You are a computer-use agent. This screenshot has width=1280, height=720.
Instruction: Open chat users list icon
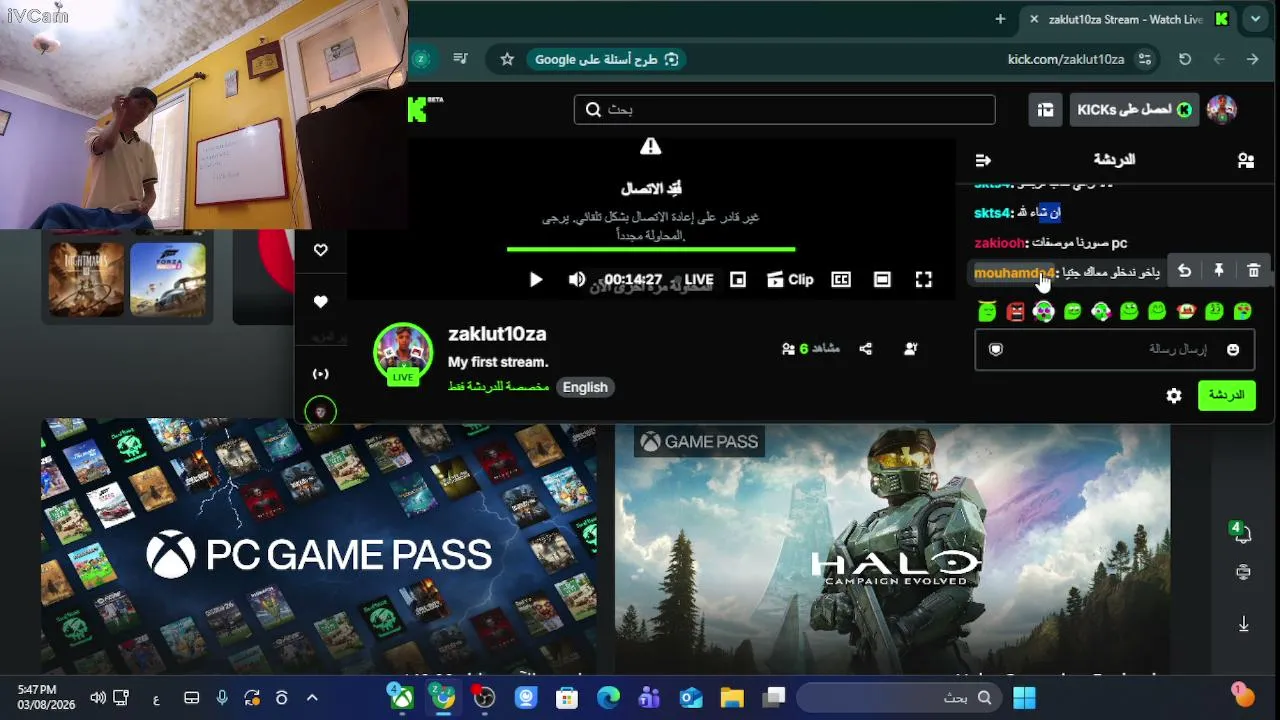point(1246,160)
